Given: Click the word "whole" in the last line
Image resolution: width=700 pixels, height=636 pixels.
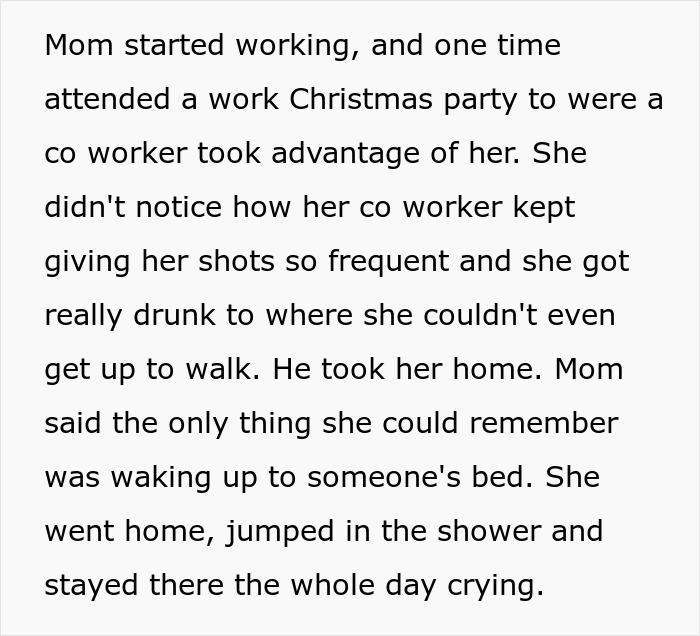Looking at the screenshot, I should point(333,585).
